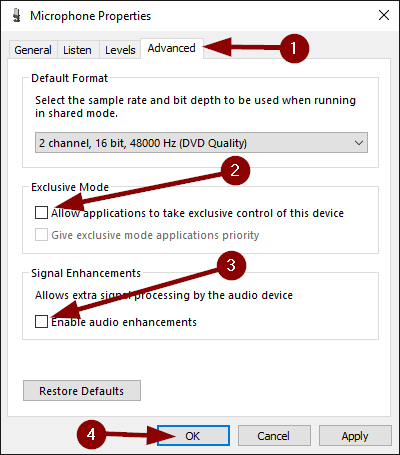The height and width of the screenshot is (455, 400).
Task: Go to the Levels tab
Action: click(x=120, y=50)
